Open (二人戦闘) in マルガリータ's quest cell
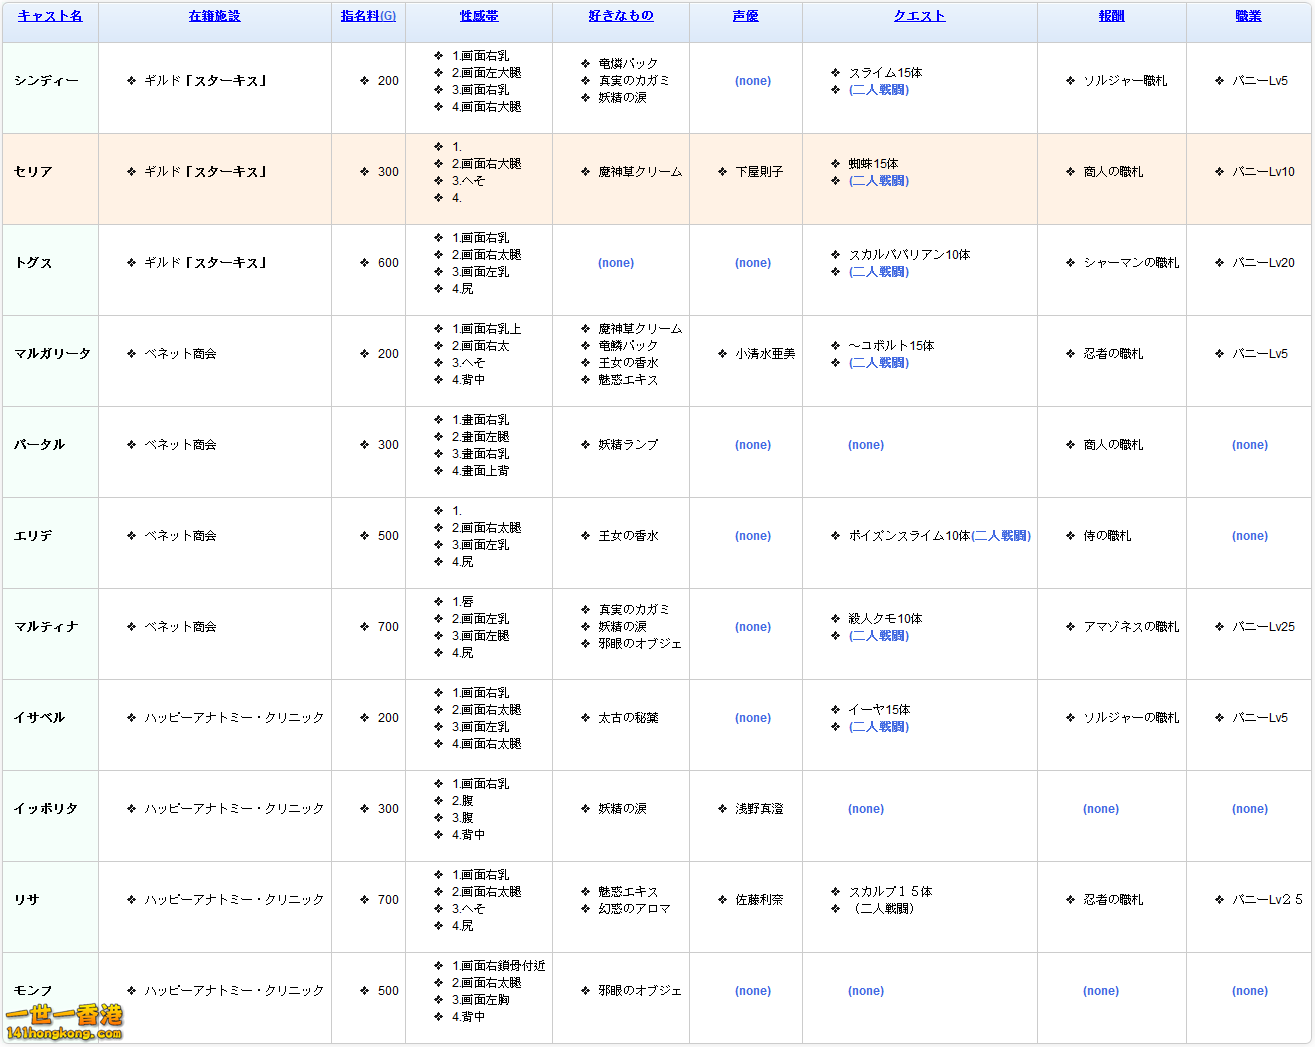Screen dimensions: 1315x1047 (880, 363)
